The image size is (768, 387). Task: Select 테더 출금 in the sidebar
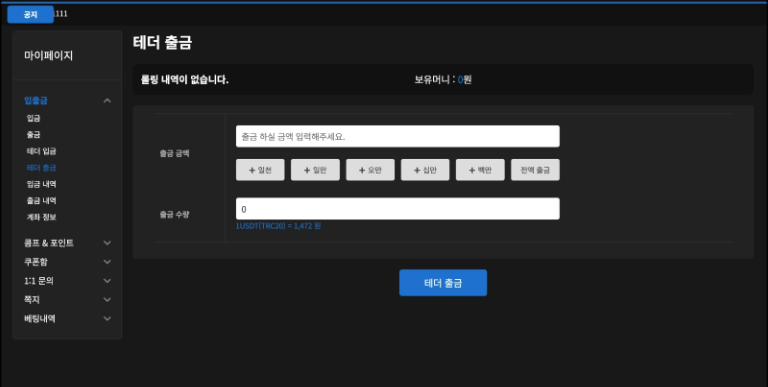pos(41,168)
